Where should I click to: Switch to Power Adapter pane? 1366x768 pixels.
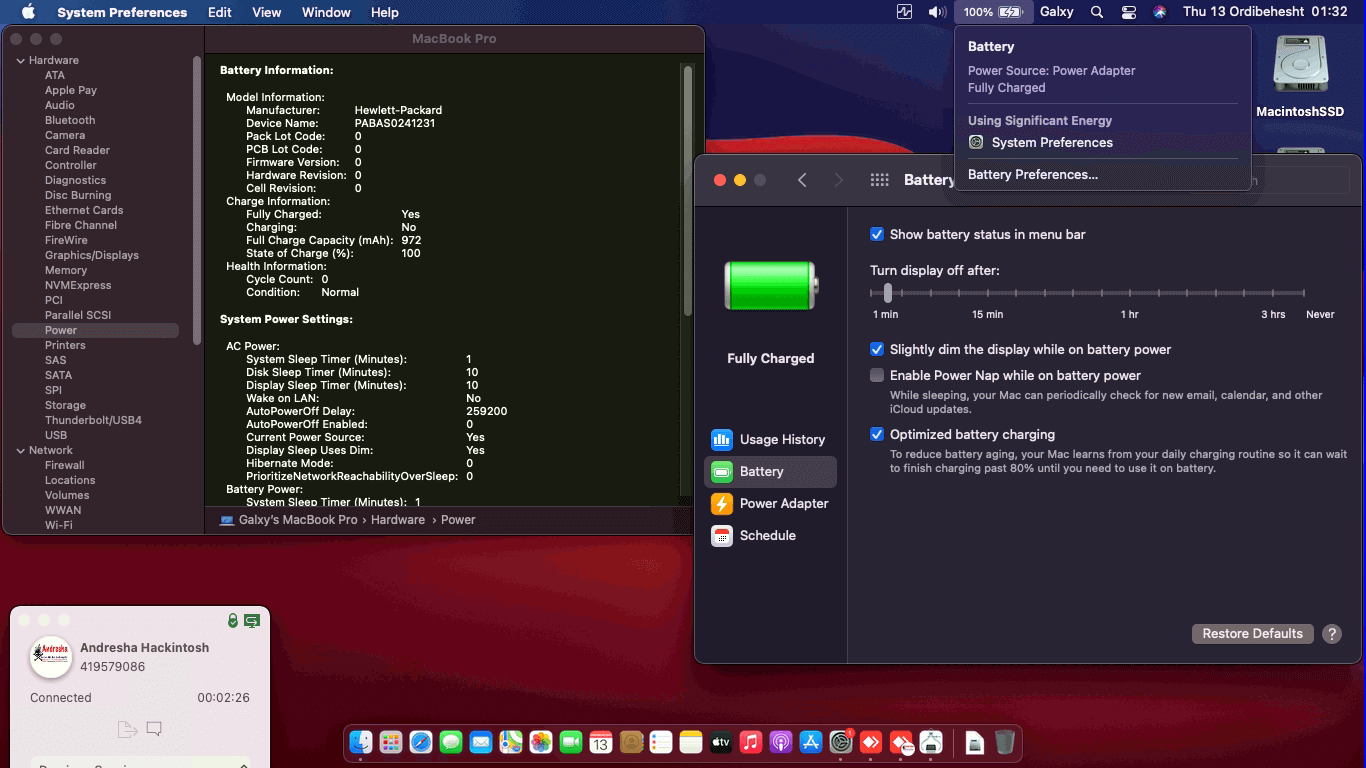[770, 503]
